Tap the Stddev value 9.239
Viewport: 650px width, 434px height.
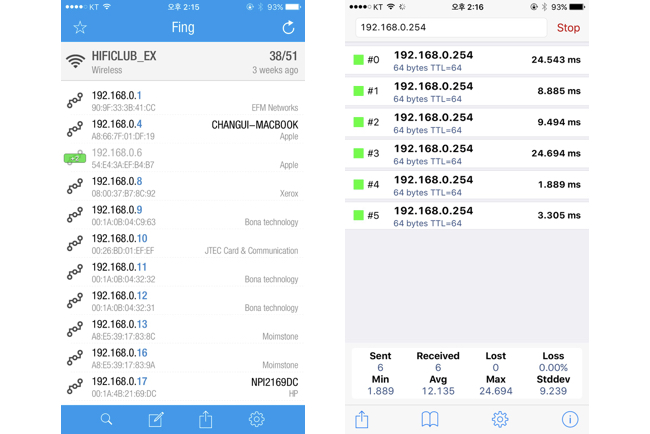[553, 391]
